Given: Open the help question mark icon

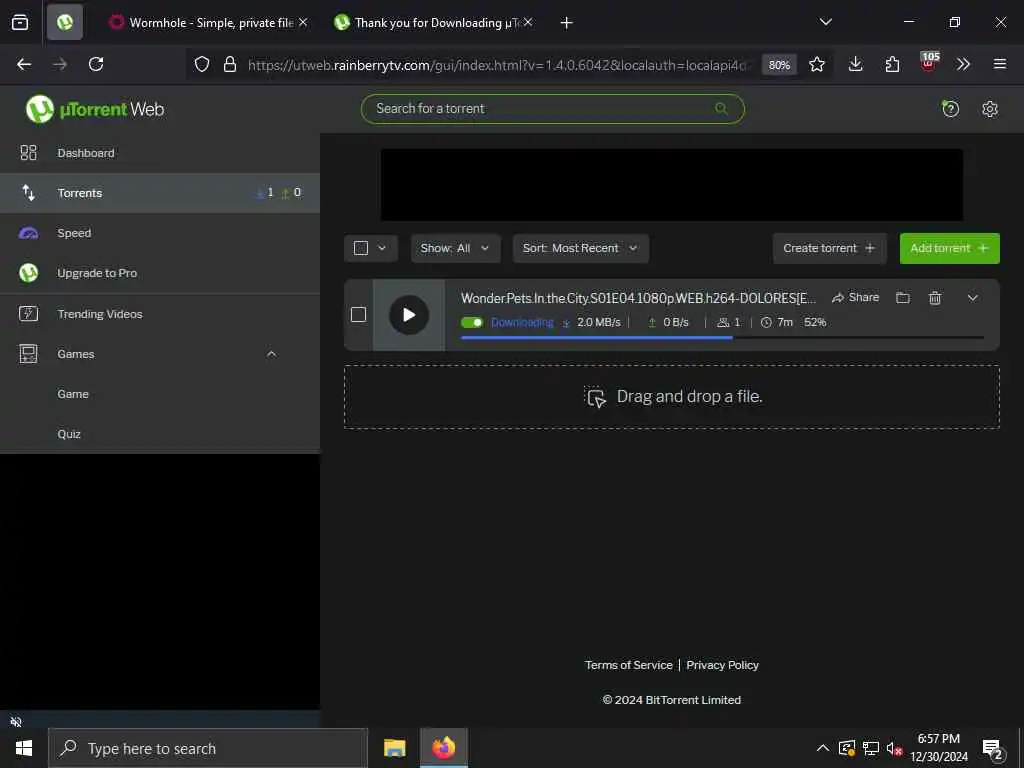Looking at the screenshot, I should tap(950, 108).
